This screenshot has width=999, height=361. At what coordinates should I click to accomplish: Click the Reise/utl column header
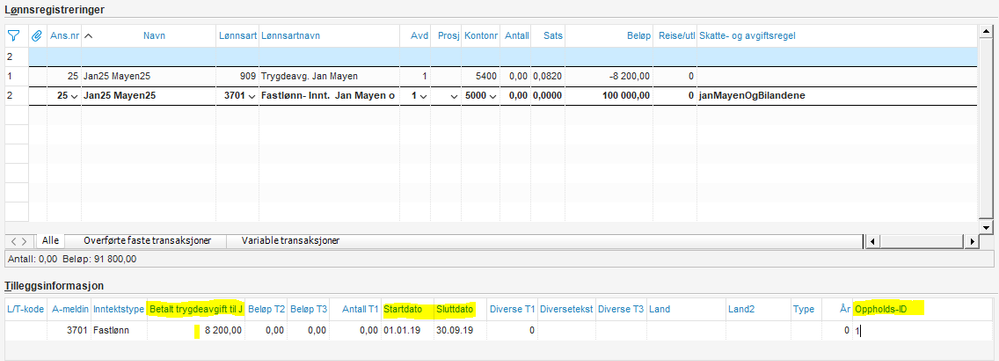coord(676,36)
